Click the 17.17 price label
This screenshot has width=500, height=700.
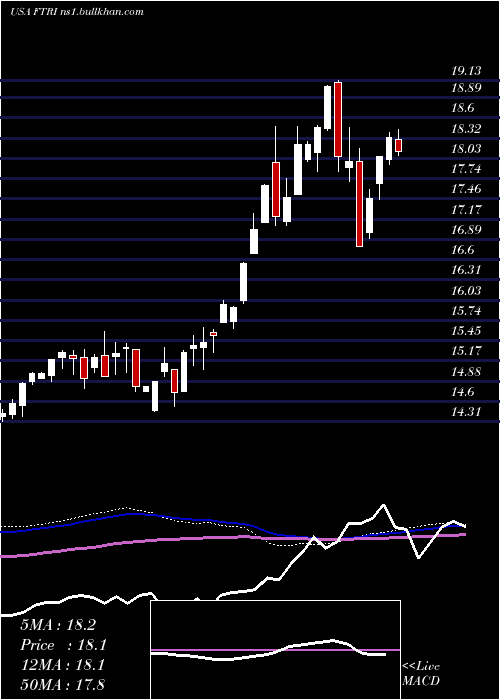tap(466, 209)
